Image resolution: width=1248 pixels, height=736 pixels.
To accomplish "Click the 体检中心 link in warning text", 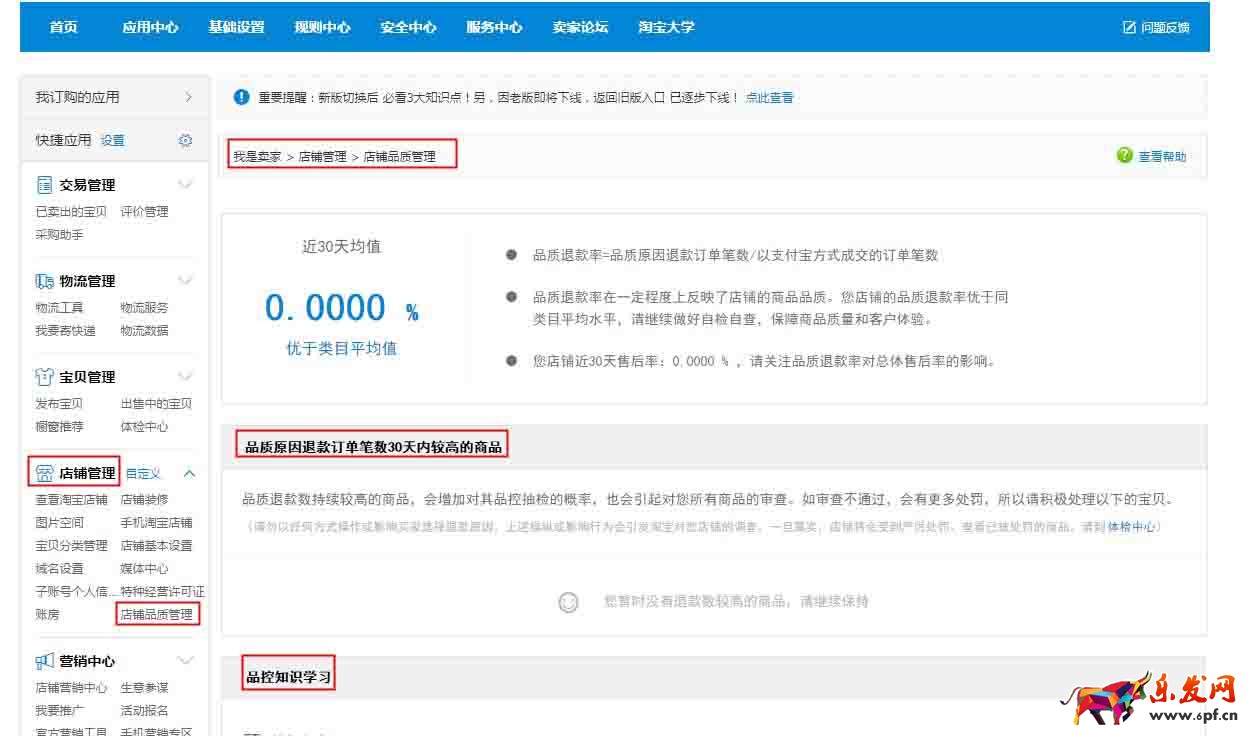I will [x=1131, y=527].
